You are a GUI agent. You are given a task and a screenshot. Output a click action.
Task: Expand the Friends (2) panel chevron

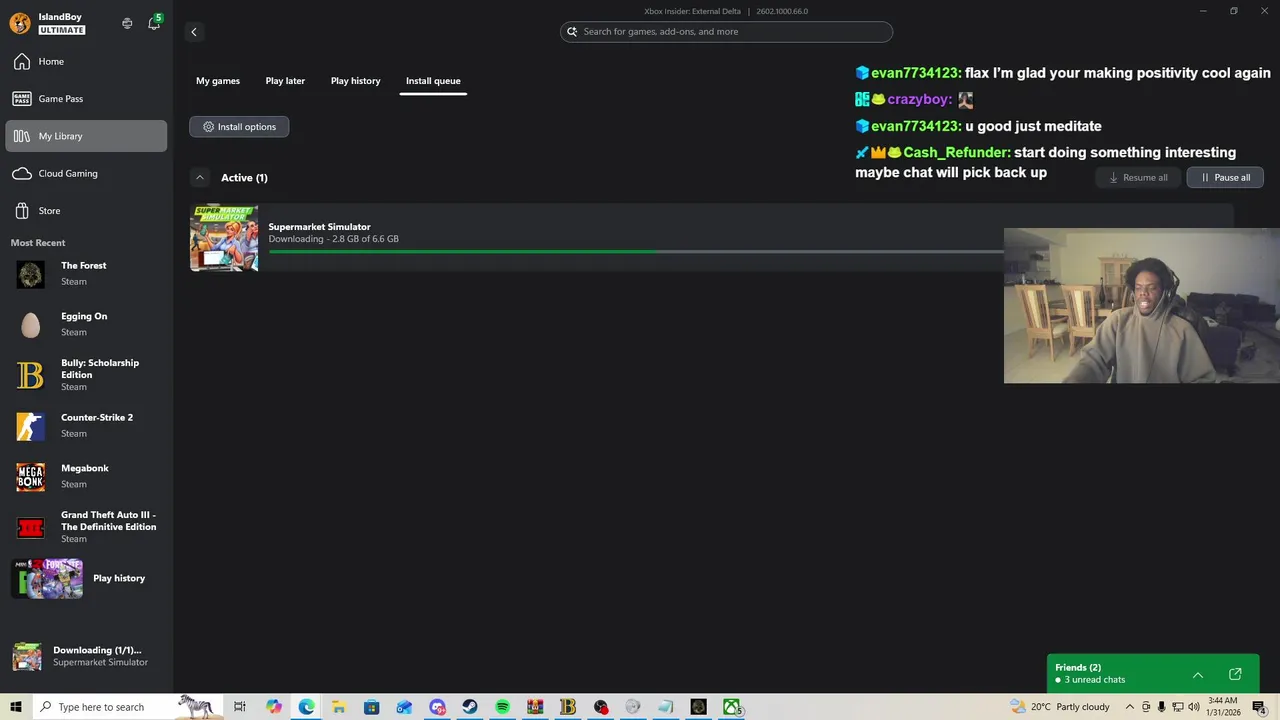pyautogui.click(x=1198, y=675)
